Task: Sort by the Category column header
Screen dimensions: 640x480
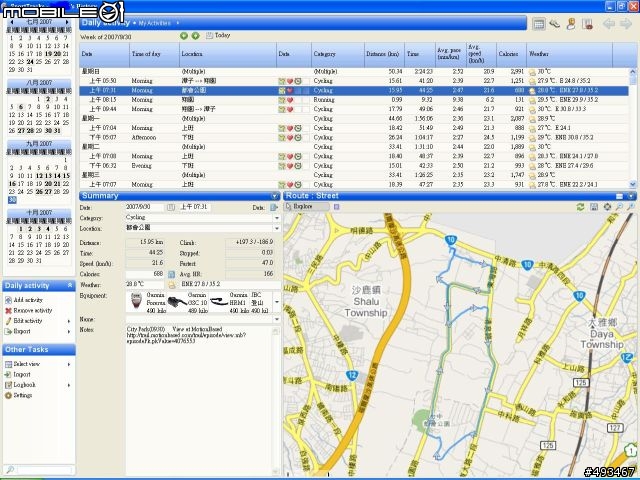Action: point(338,54)
